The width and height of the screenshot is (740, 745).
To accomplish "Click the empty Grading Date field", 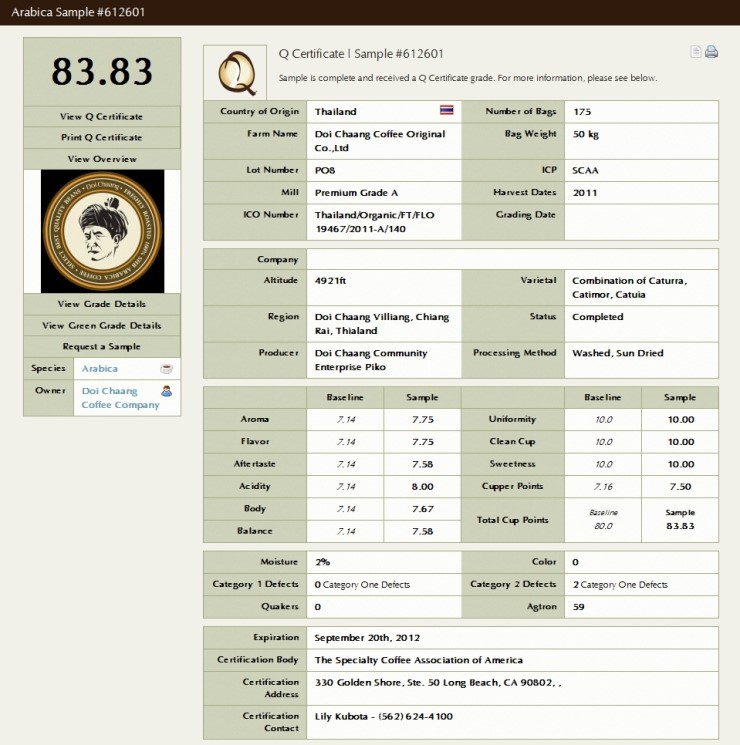I will pos(641,222).
